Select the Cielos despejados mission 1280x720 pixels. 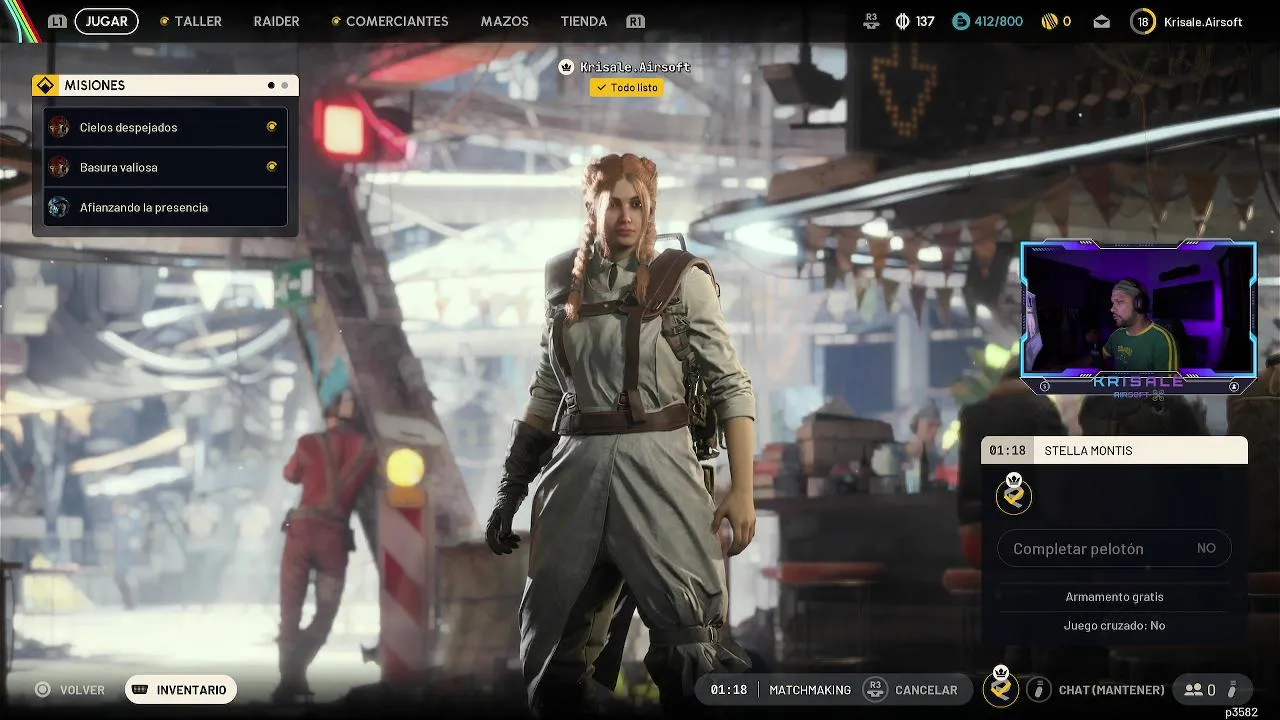click(165, 127)
